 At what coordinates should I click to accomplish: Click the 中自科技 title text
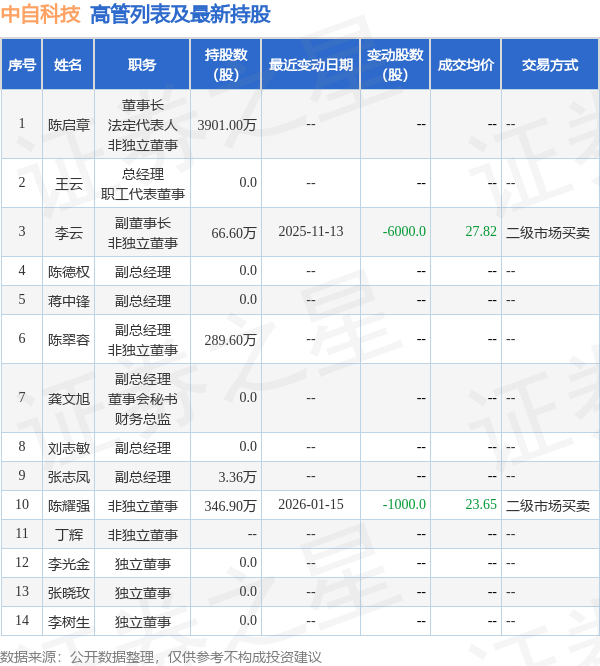pos(40,14)
